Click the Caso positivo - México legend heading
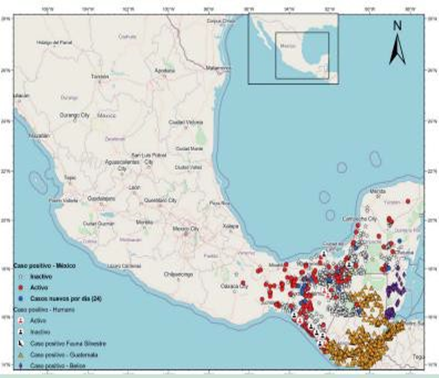This screenshot has height=378, width=439. pos(44,266)
